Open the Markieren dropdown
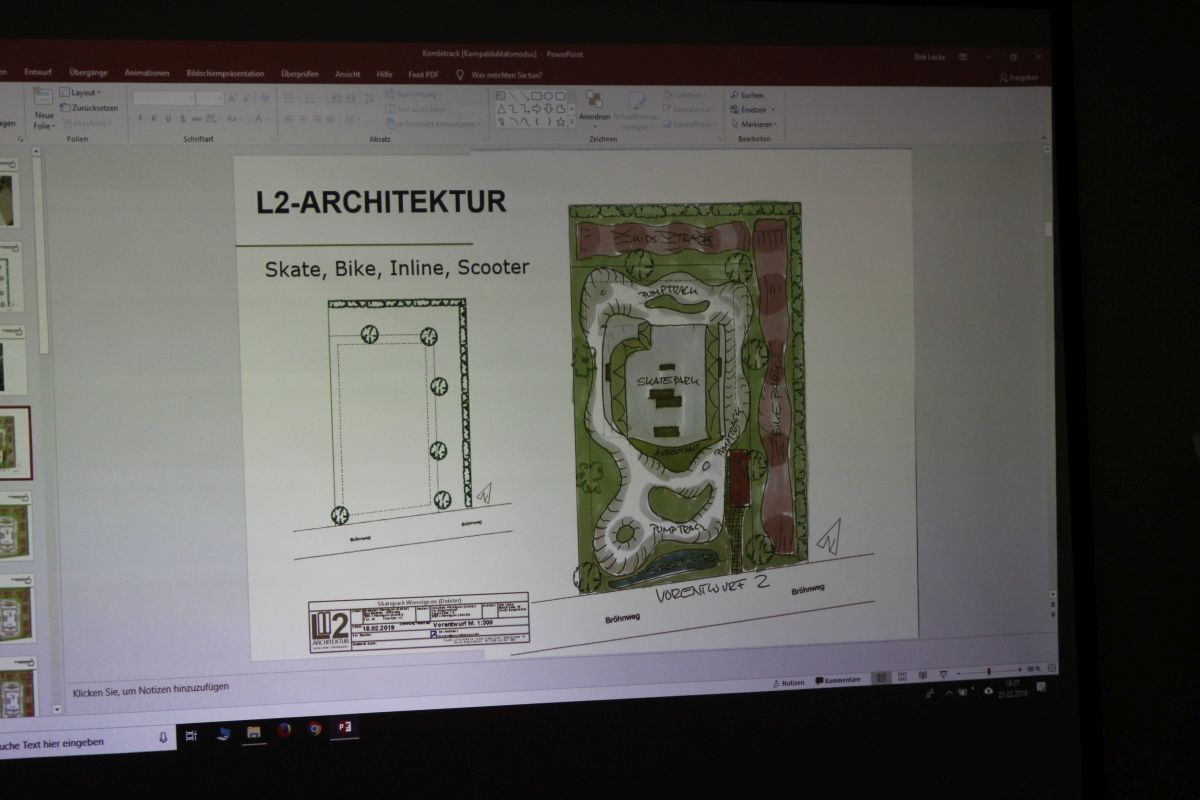The image size is (1200, 800). (754, 125)
